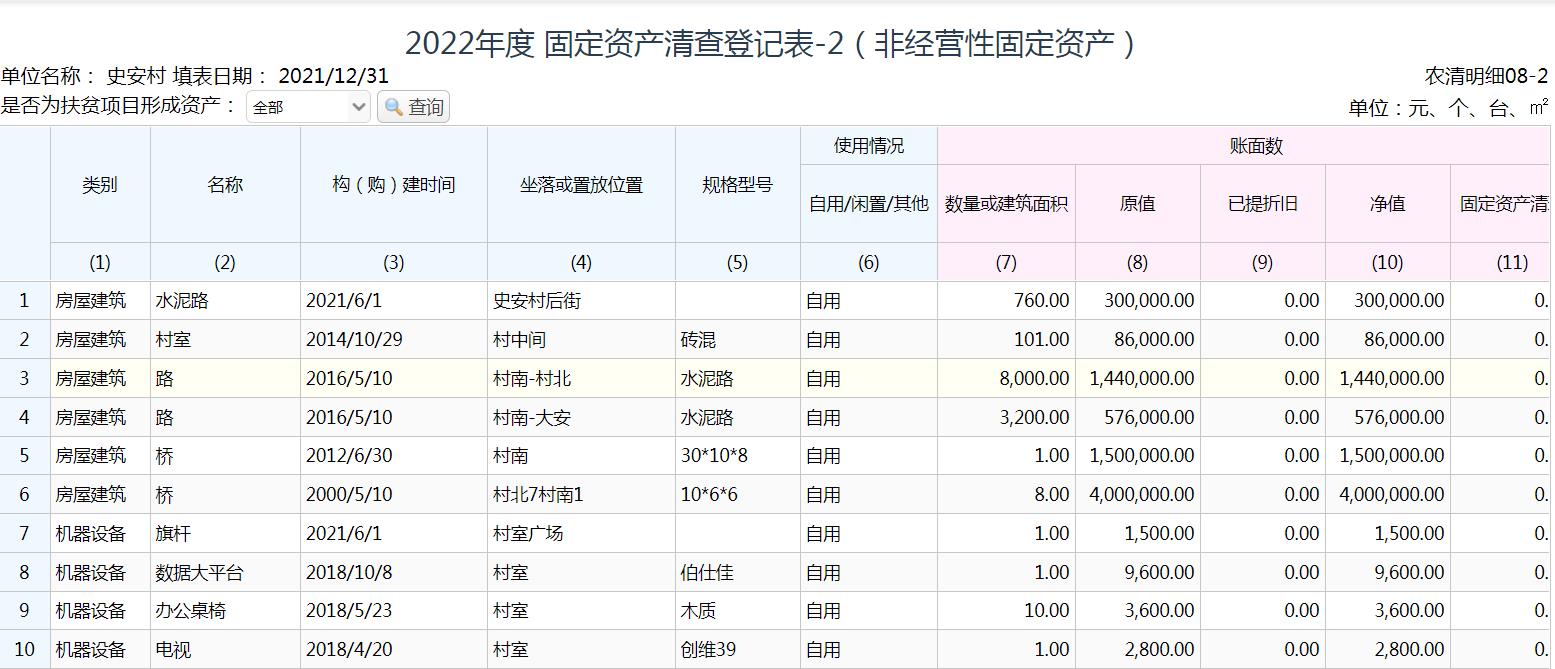Click the 构(购)建时间 column header

pyautogui.click(x=393, y=185)
